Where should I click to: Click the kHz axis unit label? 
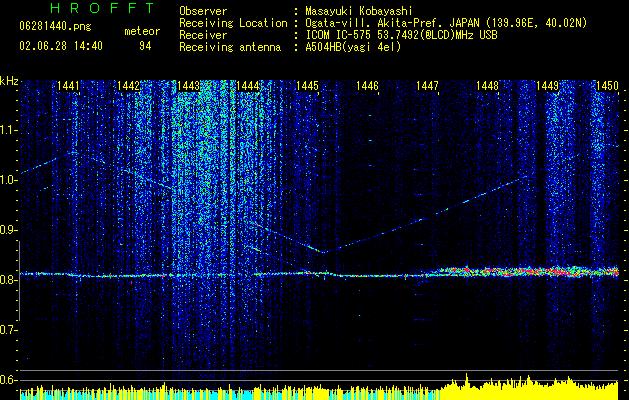(x=9, y=81)
